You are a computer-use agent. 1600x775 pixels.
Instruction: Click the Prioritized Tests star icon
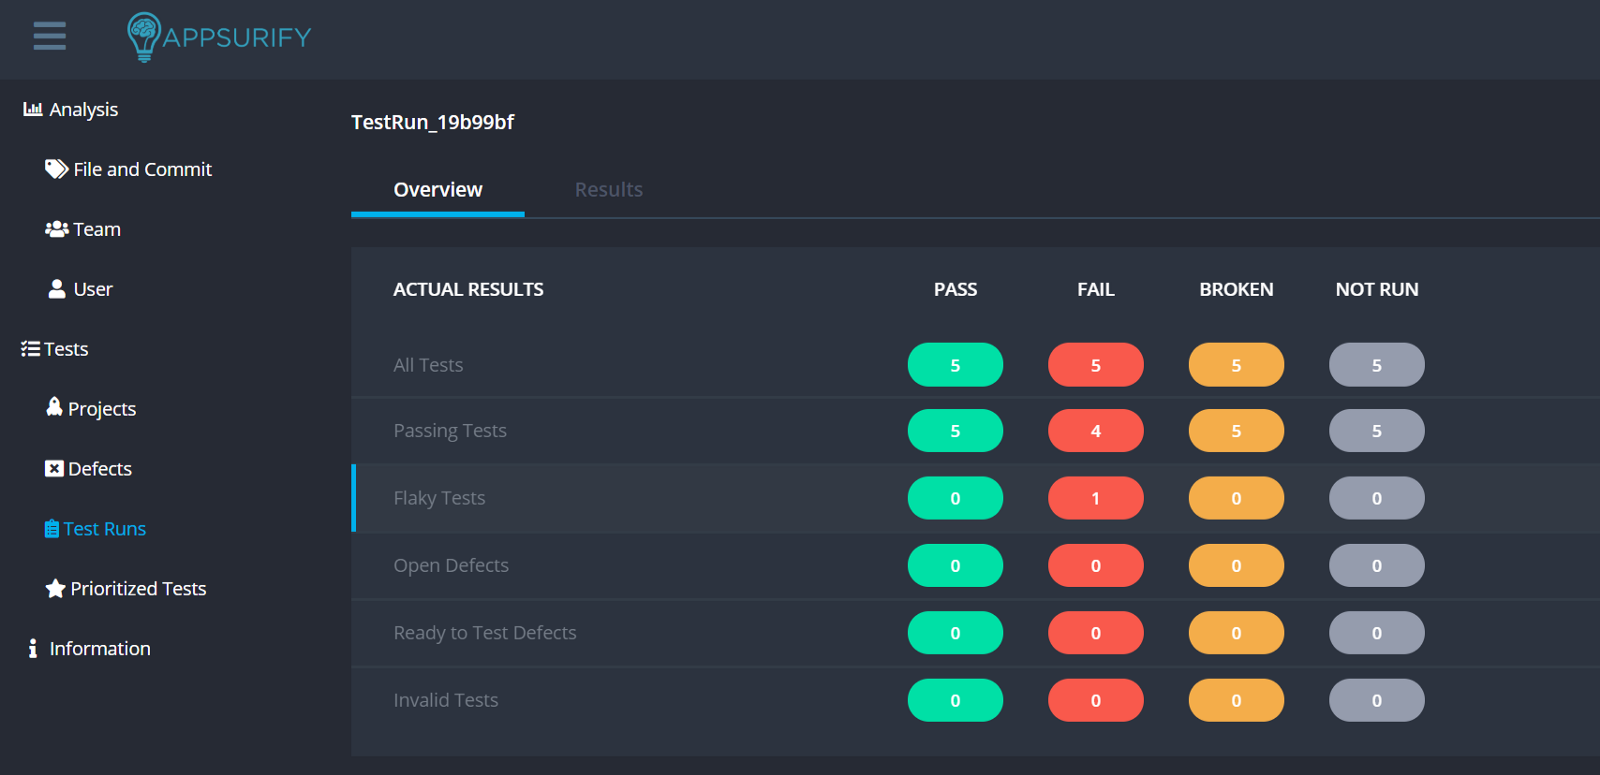pyautogui.click(x=55, y=589)
